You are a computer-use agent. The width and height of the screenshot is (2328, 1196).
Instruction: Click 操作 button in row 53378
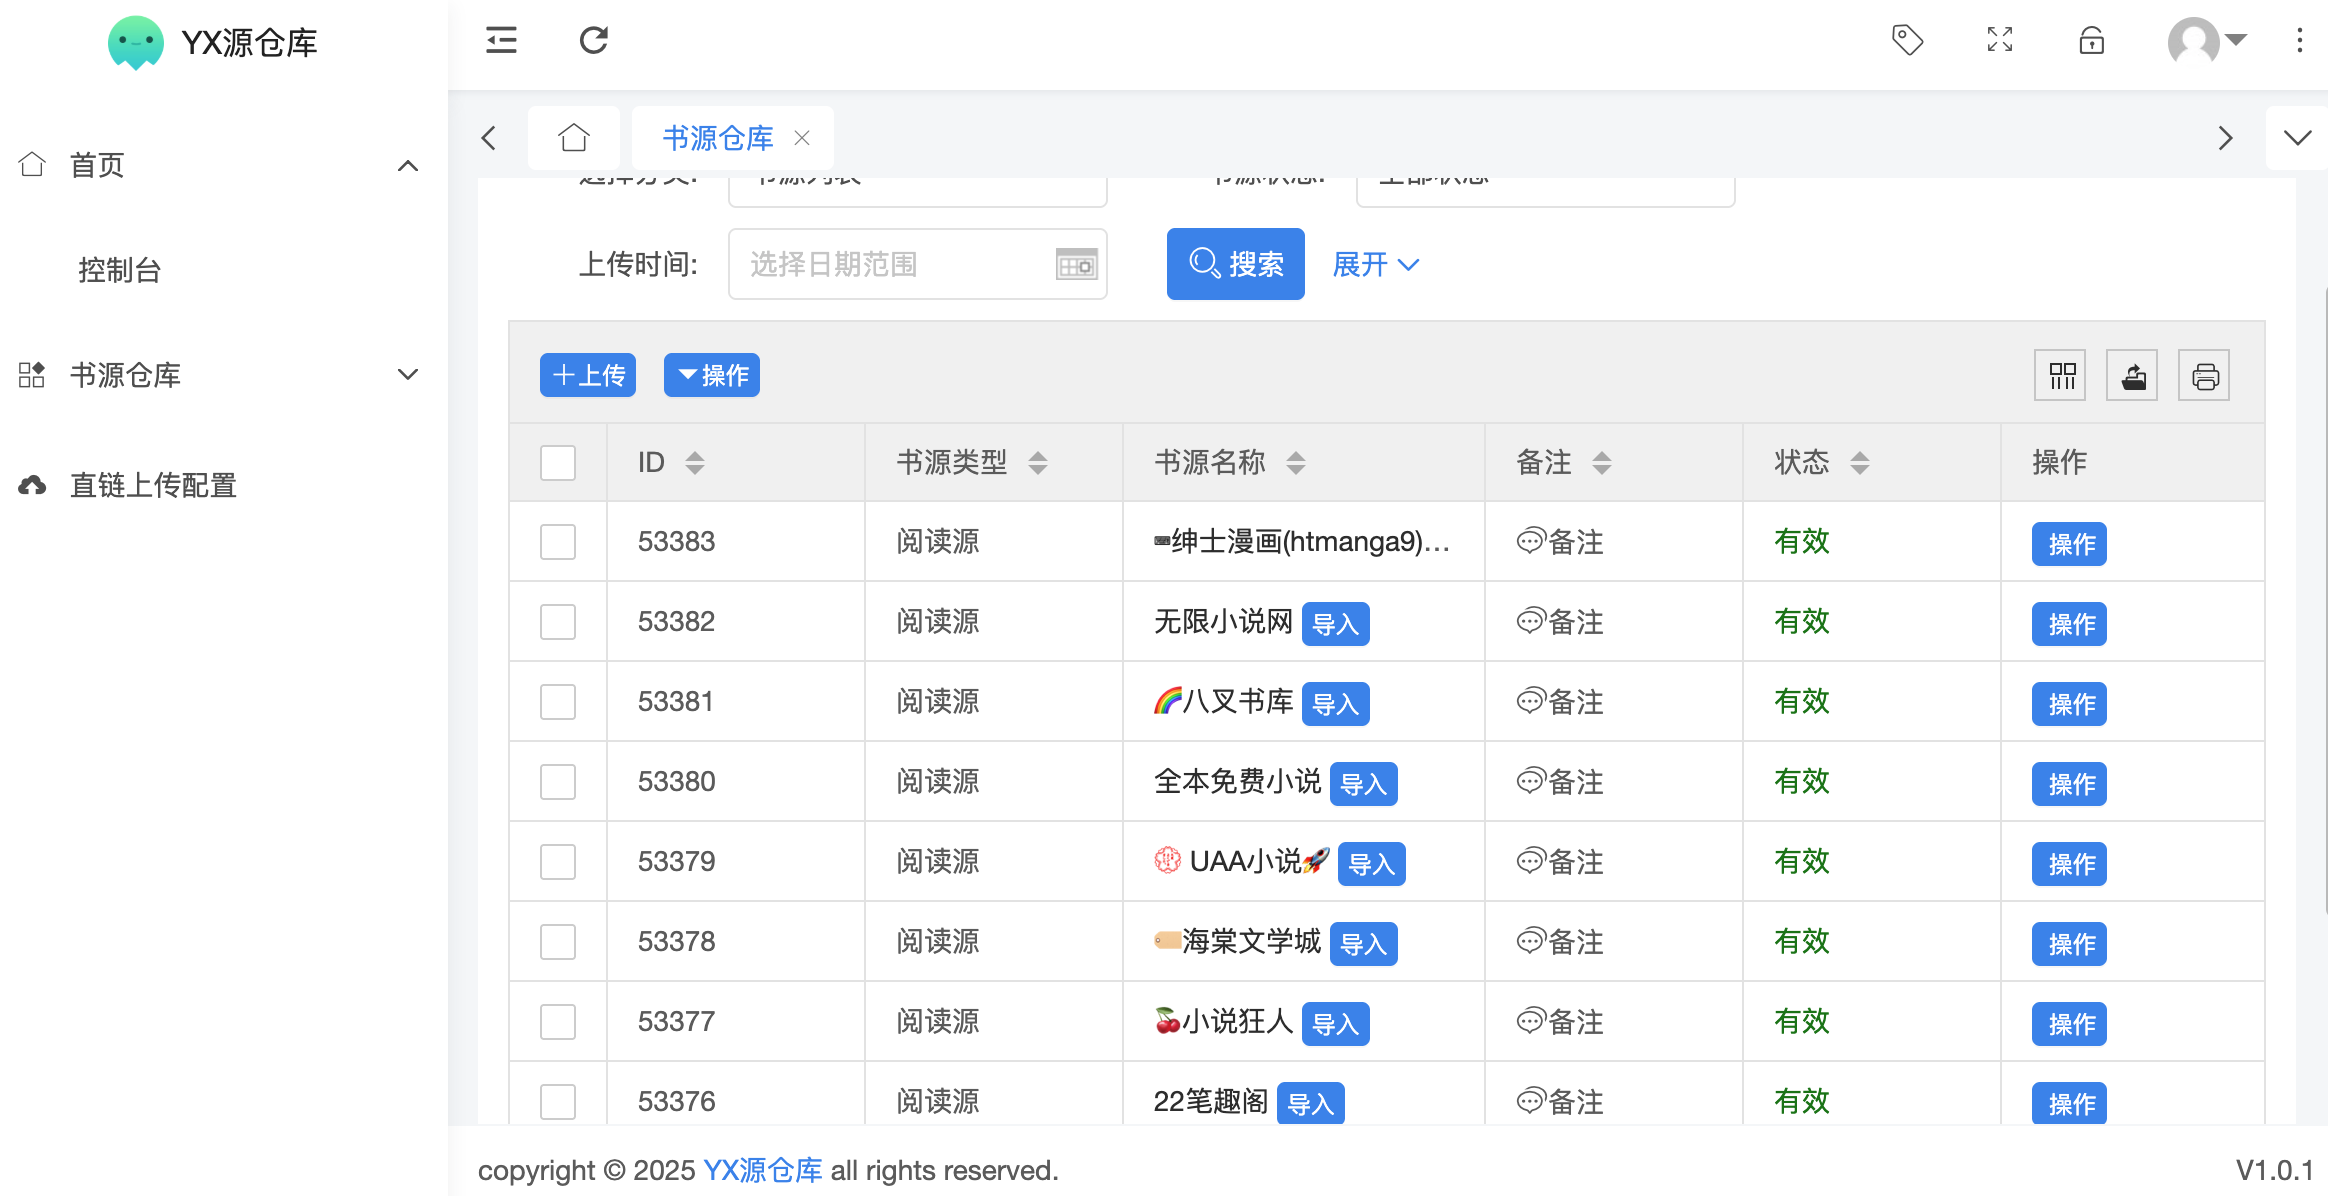2069,944
